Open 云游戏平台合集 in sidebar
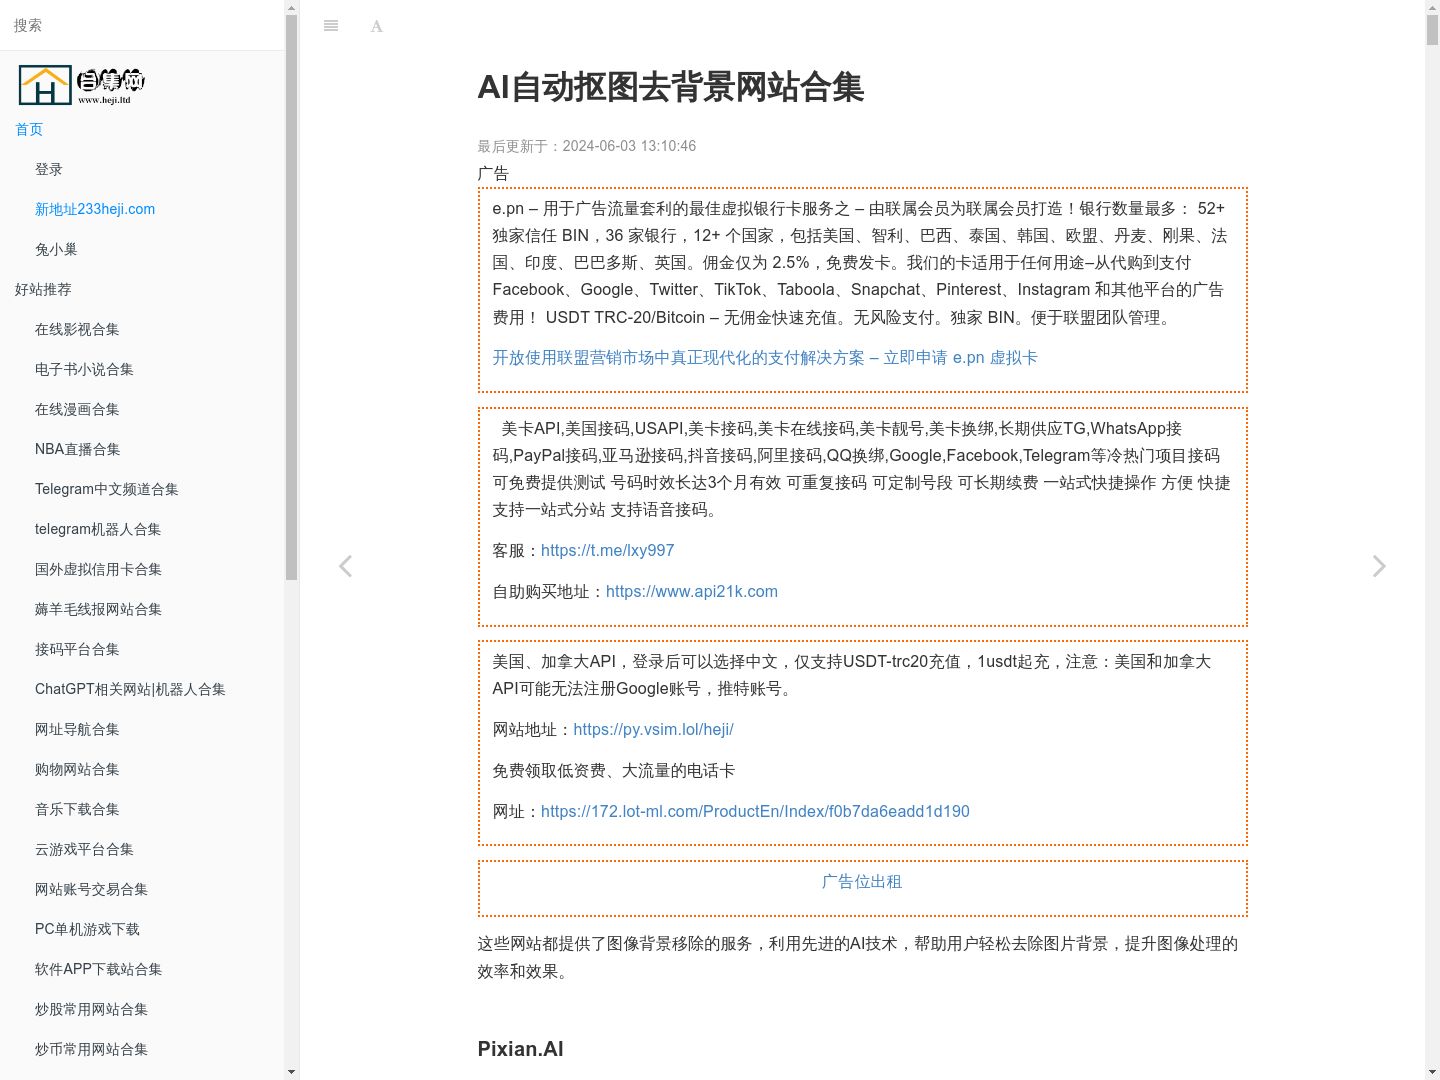The image size is (1440, 1080). 84,849
